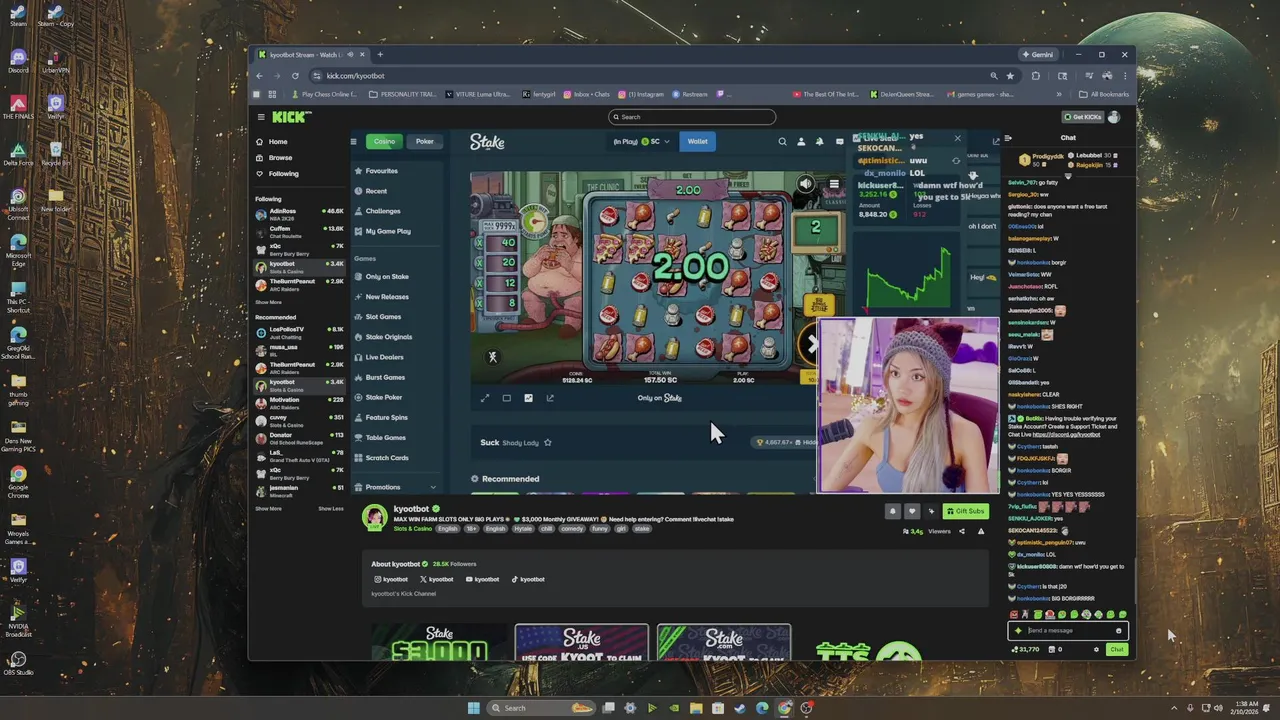The image size is (1280, 720).
Task: Open the Stake profile icon
Action: pyautogui.click(x=801, y=142)
